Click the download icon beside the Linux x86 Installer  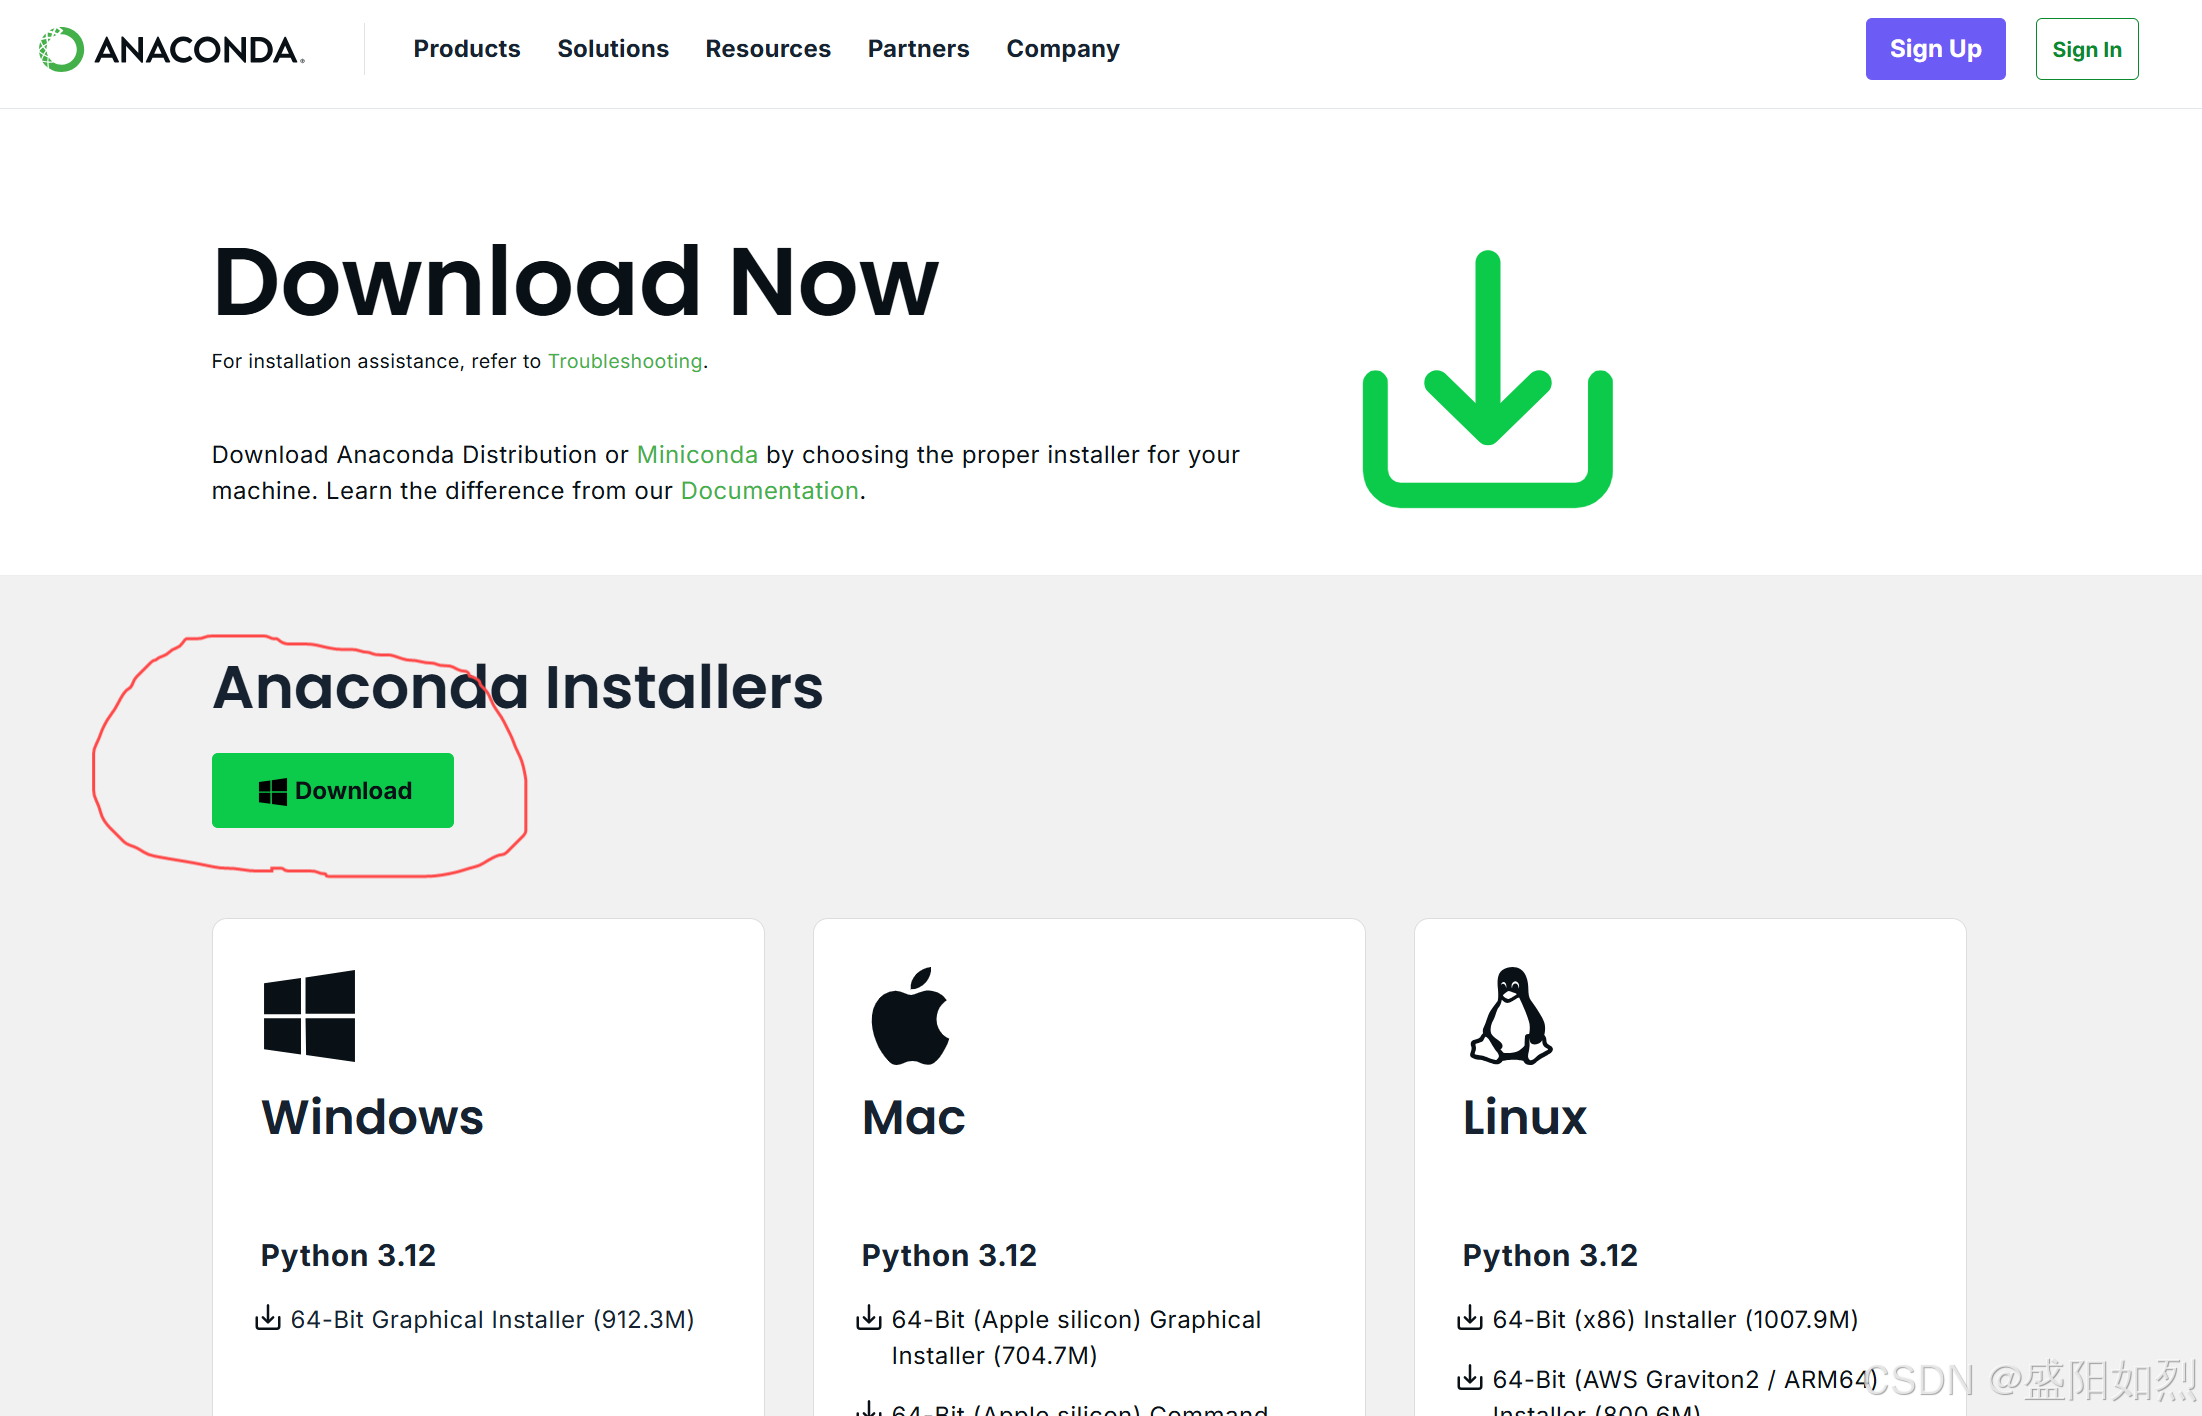click(1470, 1318)
